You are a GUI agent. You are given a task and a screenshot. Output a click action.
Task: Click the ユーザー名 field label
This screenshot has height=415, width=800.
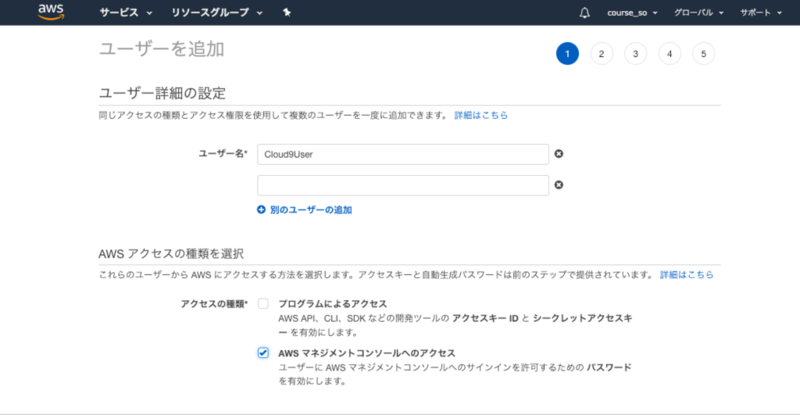[223, 153]
